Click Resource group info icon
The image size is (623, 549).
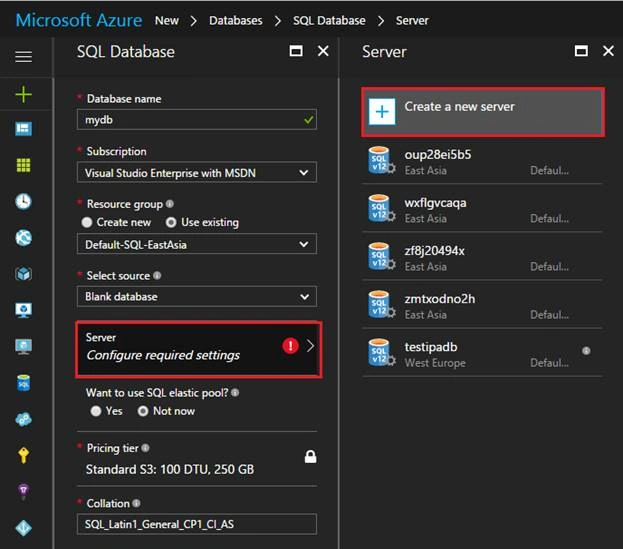tap(170, 204)
